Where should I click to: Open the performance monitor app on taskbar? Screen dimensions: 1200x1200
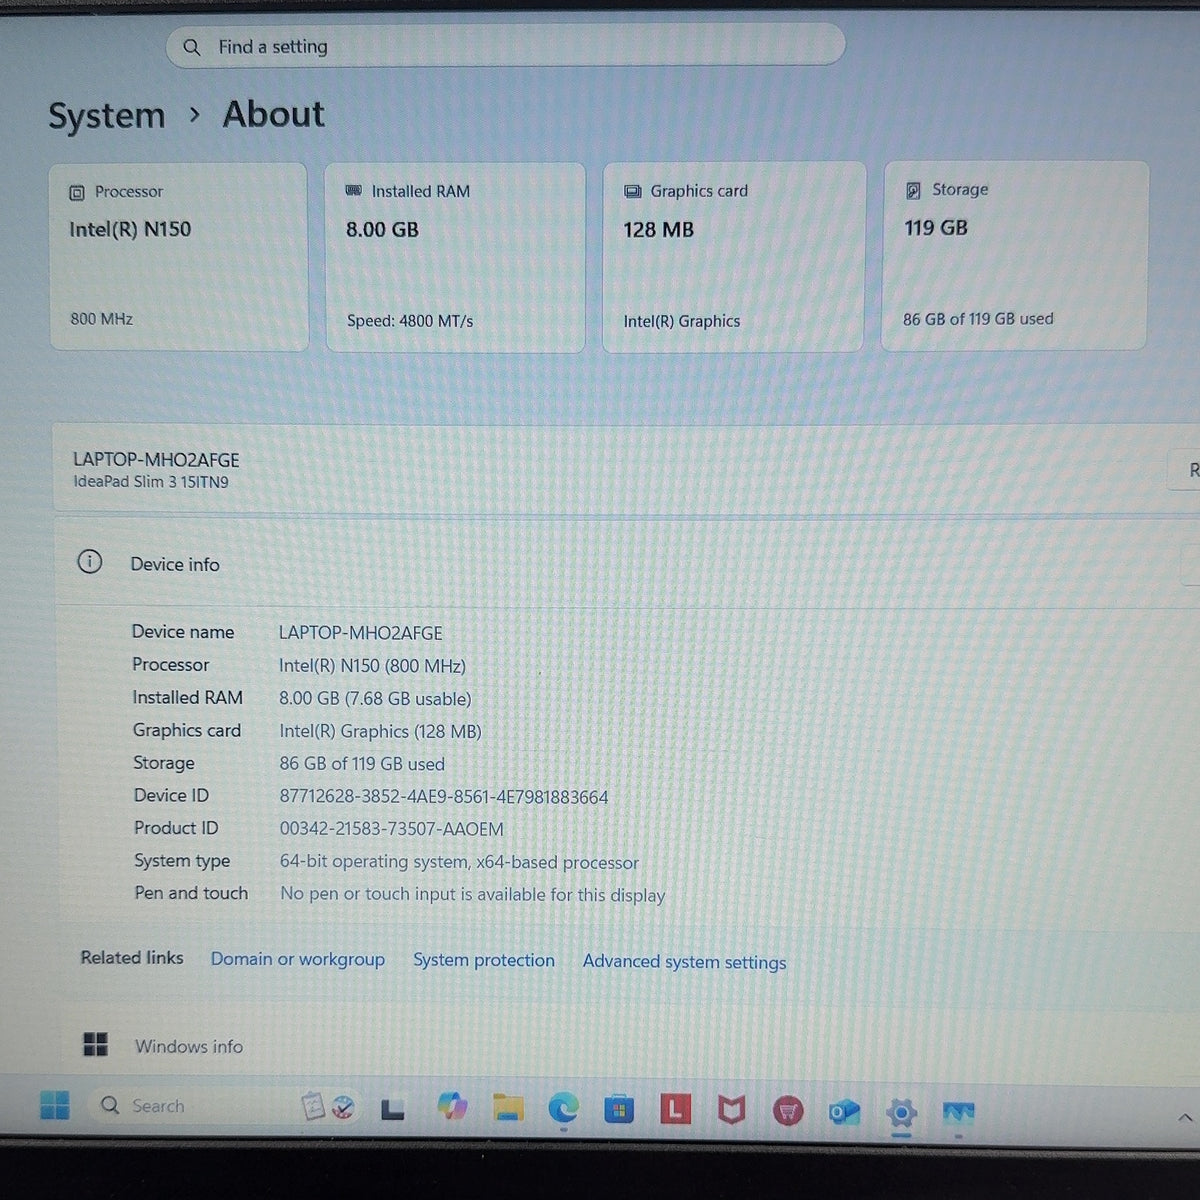pyautogui.click(x=958, y=1112)
